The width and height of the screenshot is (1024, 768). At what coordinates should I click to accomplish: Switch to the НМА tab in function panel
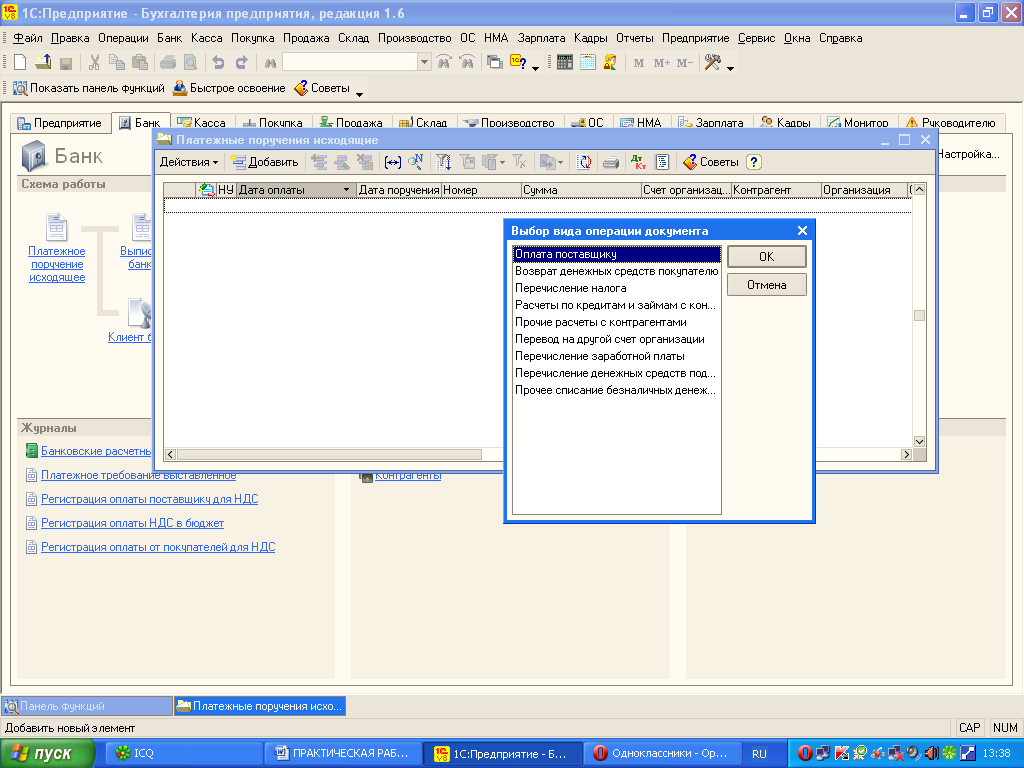[x=641, y=123]
